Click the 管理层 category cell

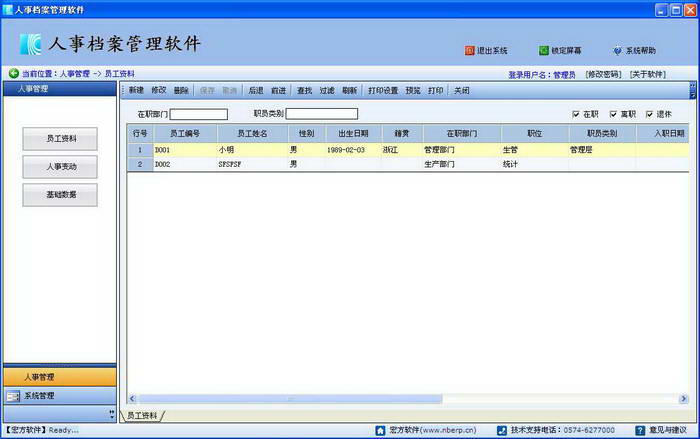point(602,150)
